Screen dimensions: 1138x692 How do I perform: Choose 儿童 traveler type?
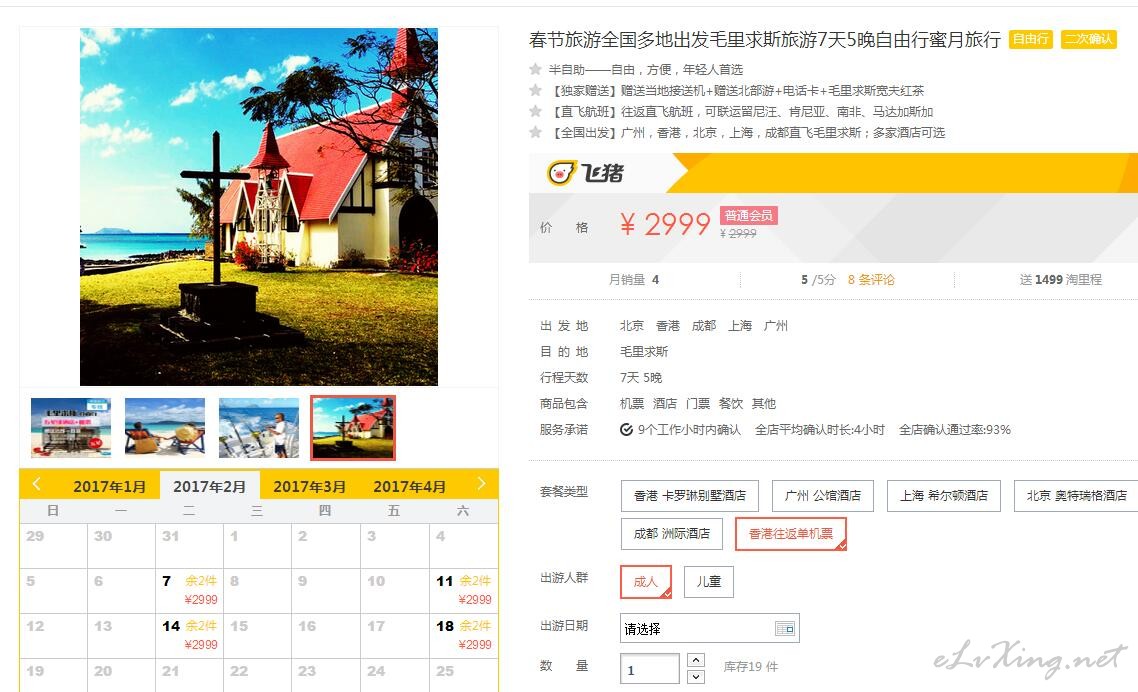pyautogui.click(x=708, y=582)
